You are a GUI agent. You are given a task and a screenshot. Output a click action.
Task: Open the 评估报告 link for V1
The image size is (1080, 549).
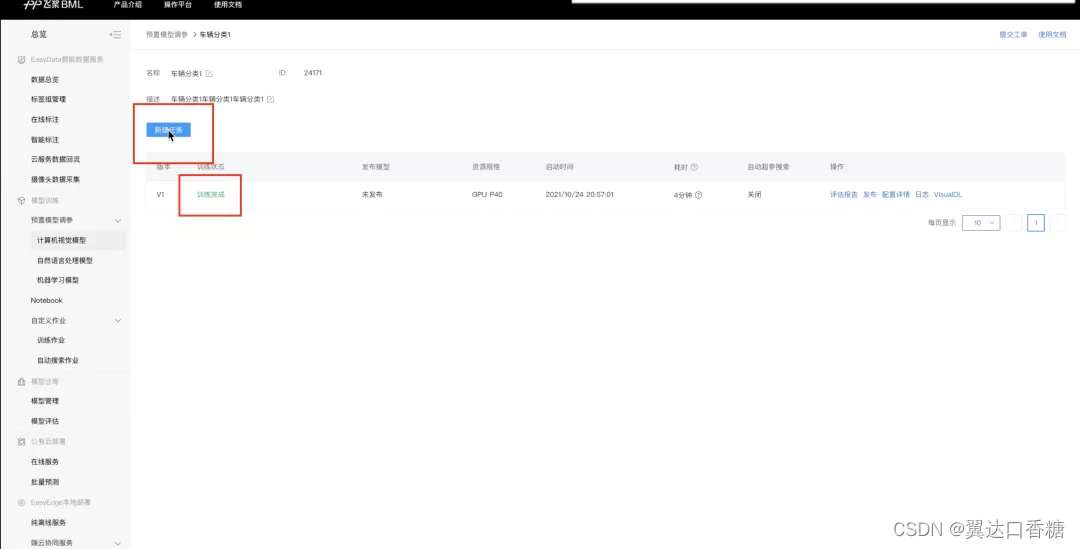click(x=844, y=195)
